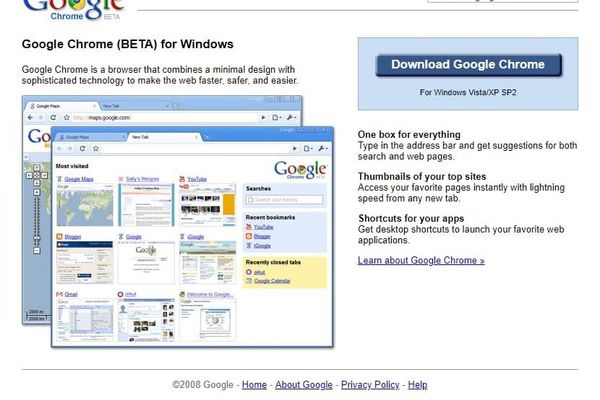Click the empty address bar in New Tab window
The height and width of the screenshot is (400, 600).
click(x=195, y=149)
